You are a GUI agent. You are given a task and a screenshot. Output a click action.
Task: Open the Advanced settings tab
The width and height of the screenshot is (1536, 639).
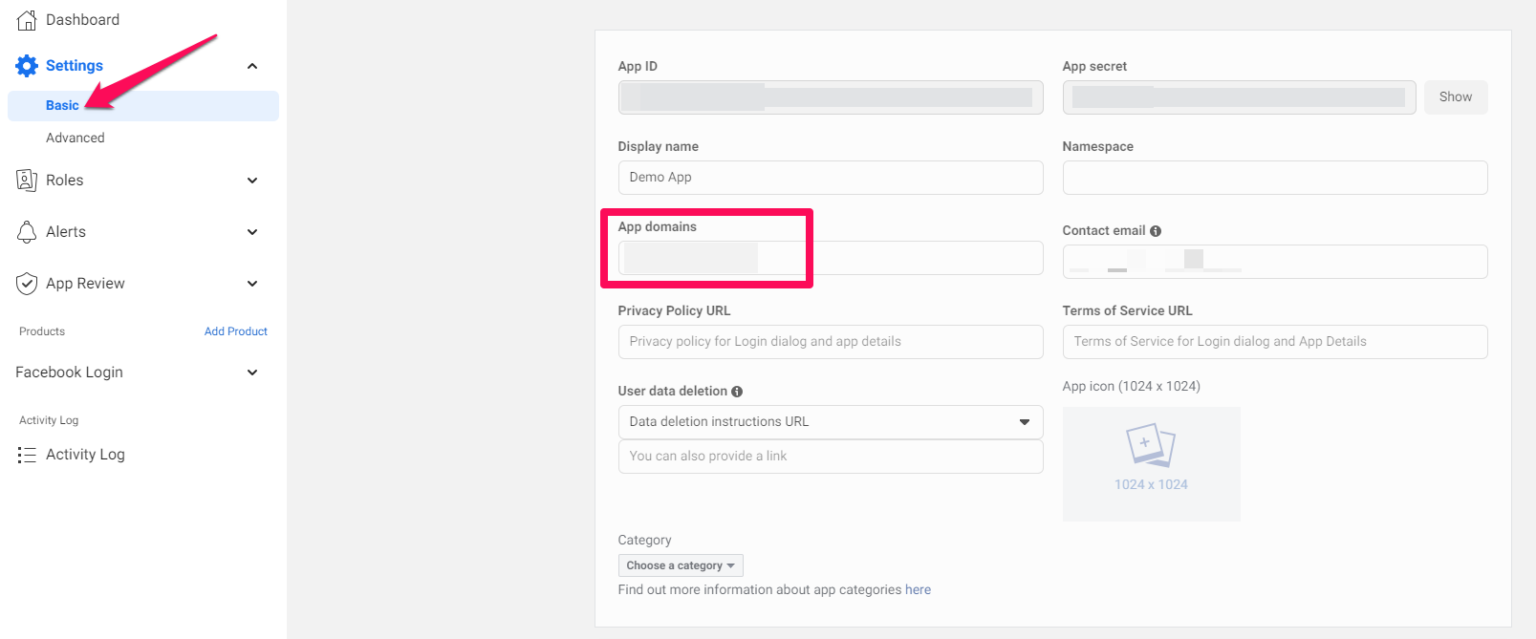tap(75, 137)
